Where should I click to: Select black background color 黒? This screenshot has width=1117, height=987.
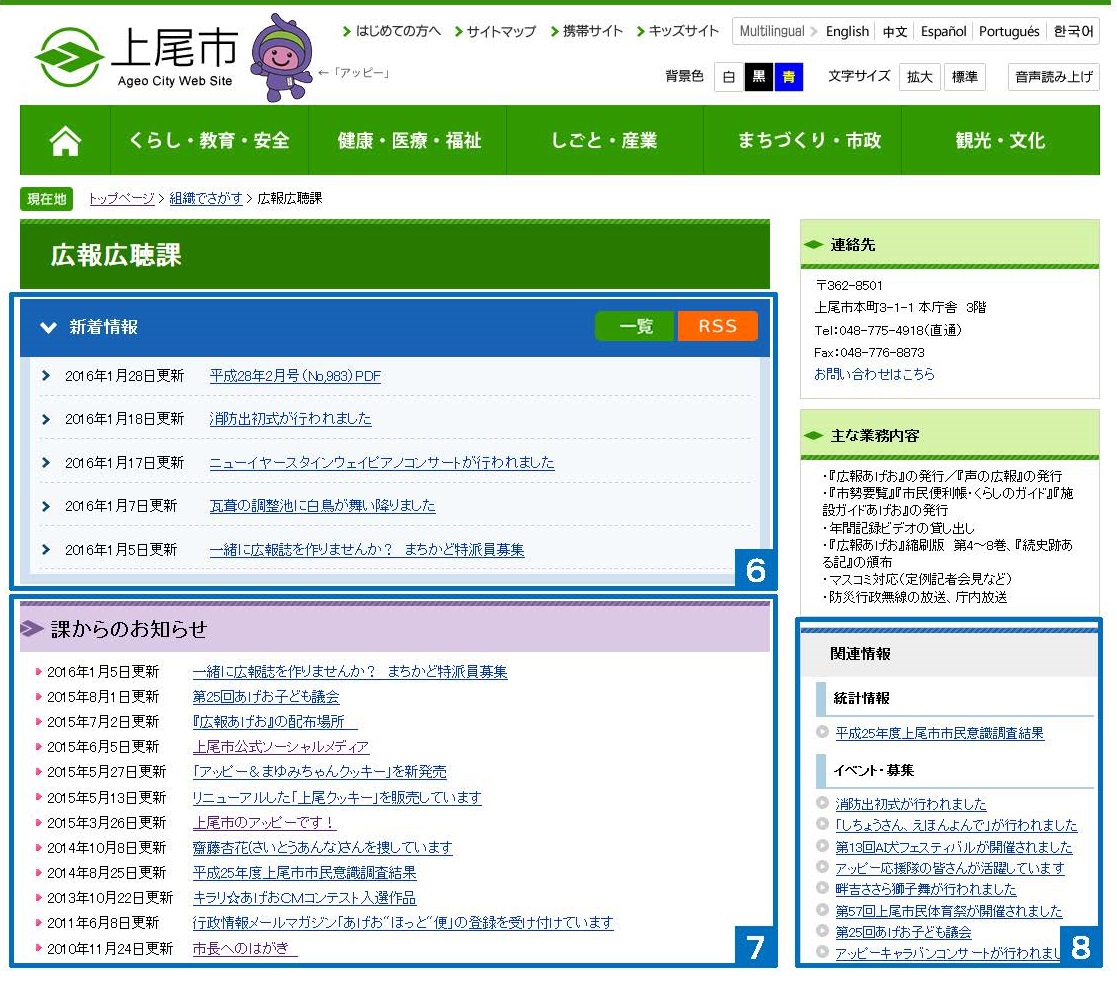[x=759, y=77]
